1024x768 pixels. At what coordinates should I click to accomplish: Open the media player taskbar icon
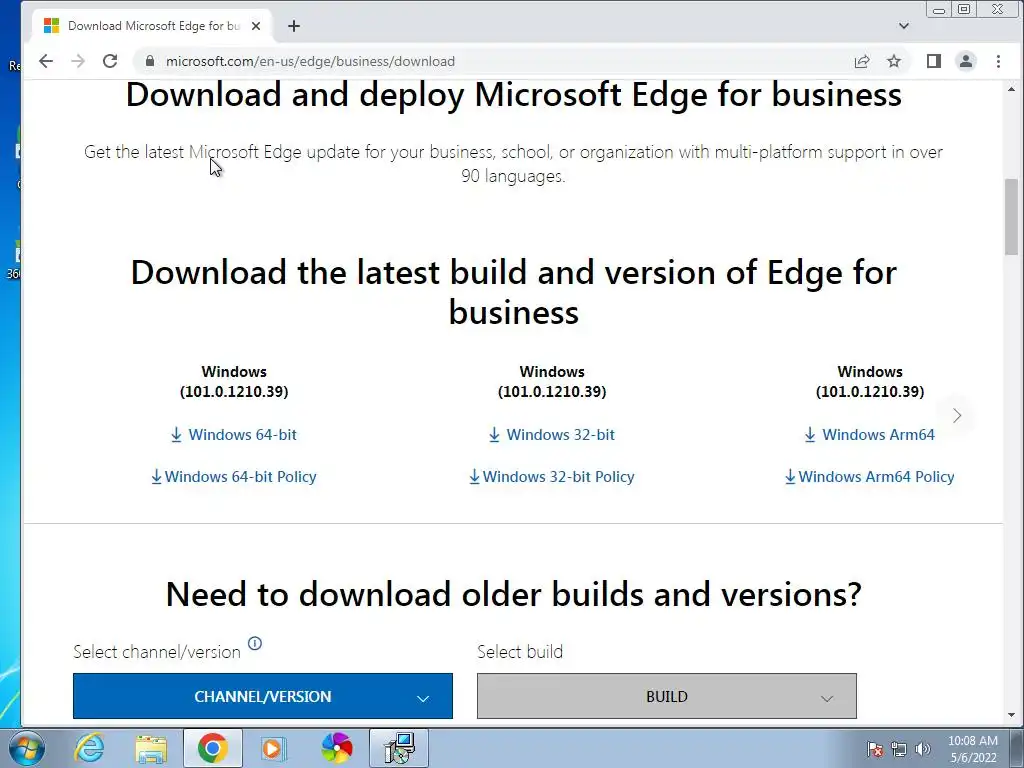[x=274, y=748]
